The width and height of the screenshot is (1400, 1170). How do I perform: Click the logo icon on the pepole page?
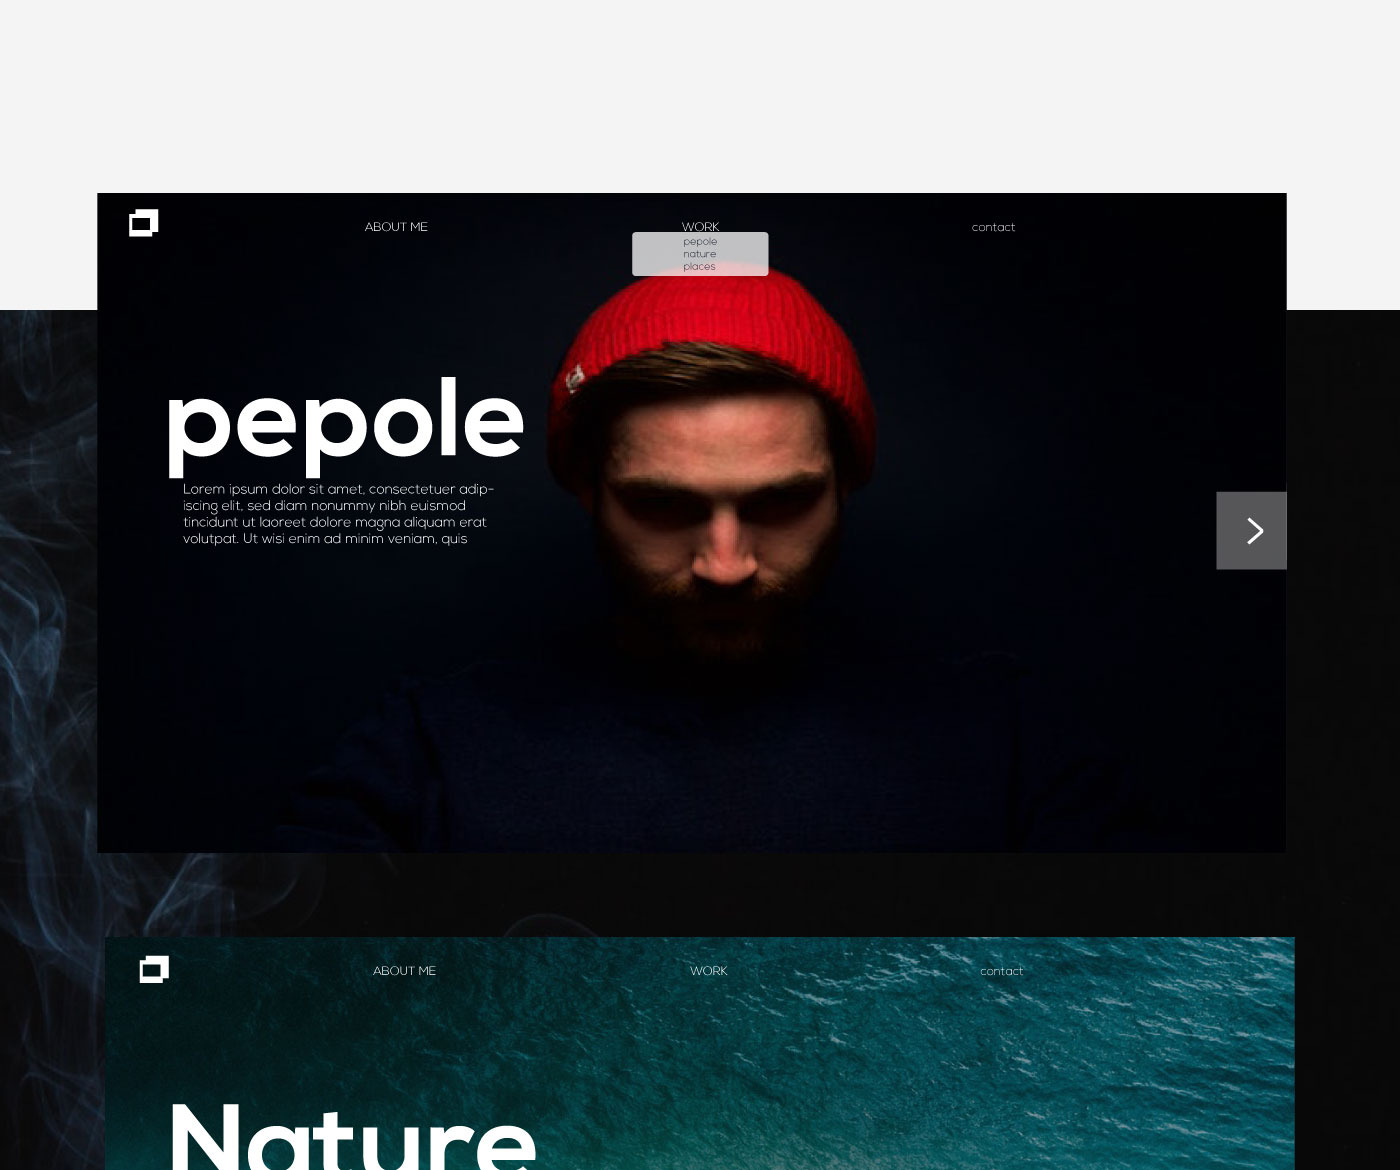point(144,223)
